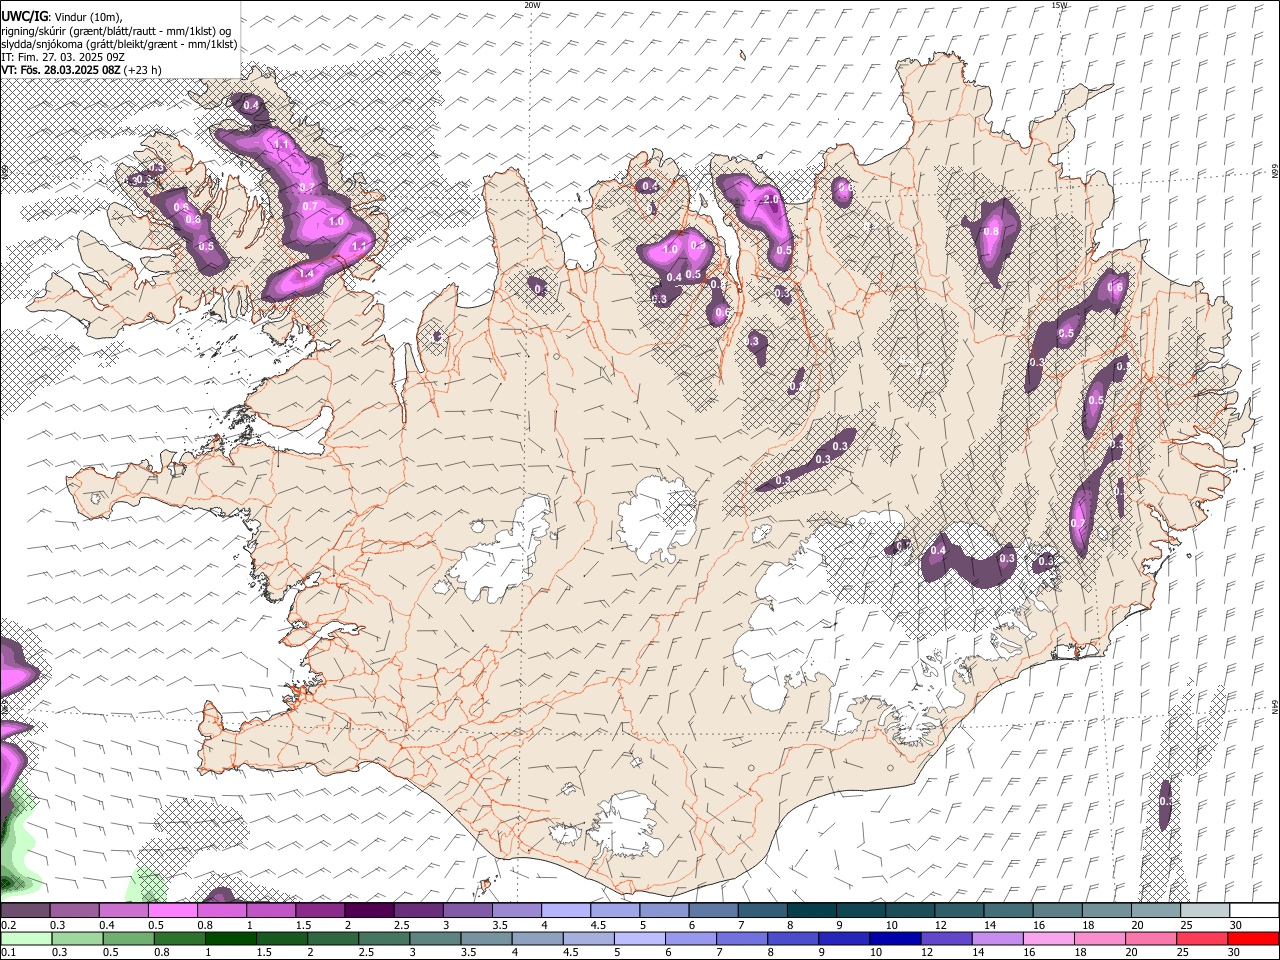
Task: Click the '0.8' value in northeast snow patch
Action: click(991, 231)
